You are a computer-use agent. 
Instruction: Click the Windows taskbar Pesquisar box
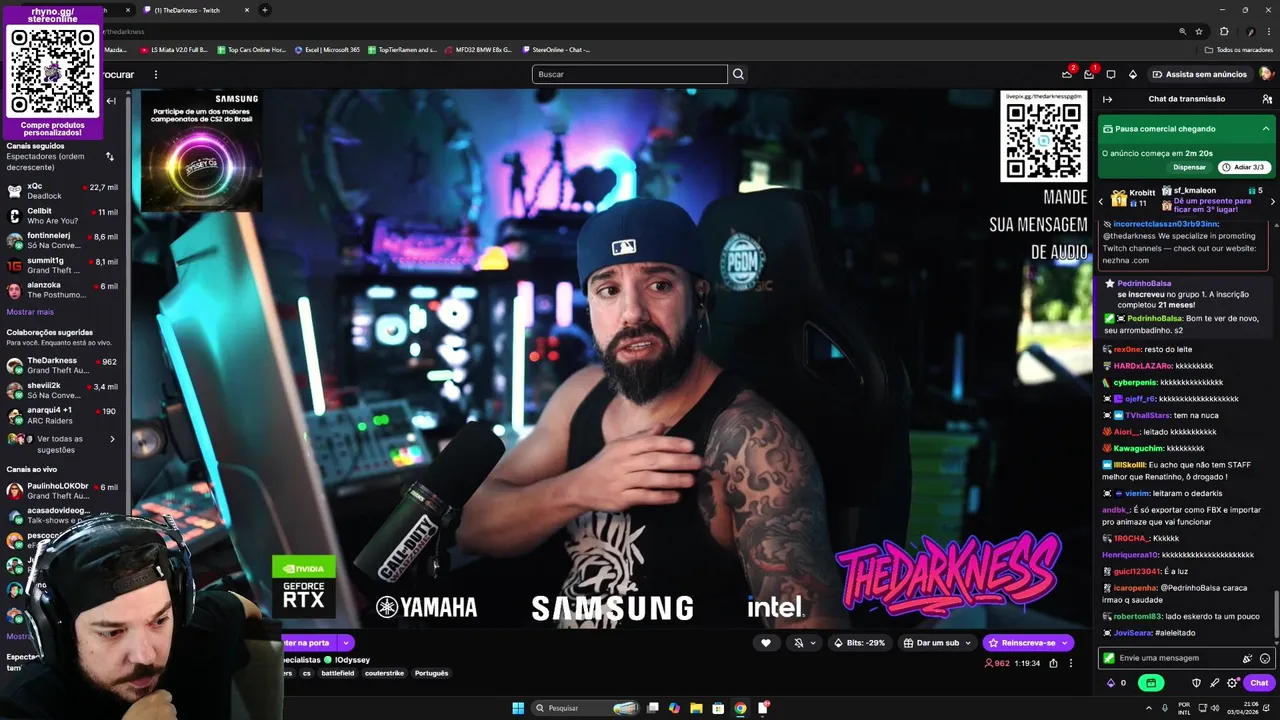(586, 708)
